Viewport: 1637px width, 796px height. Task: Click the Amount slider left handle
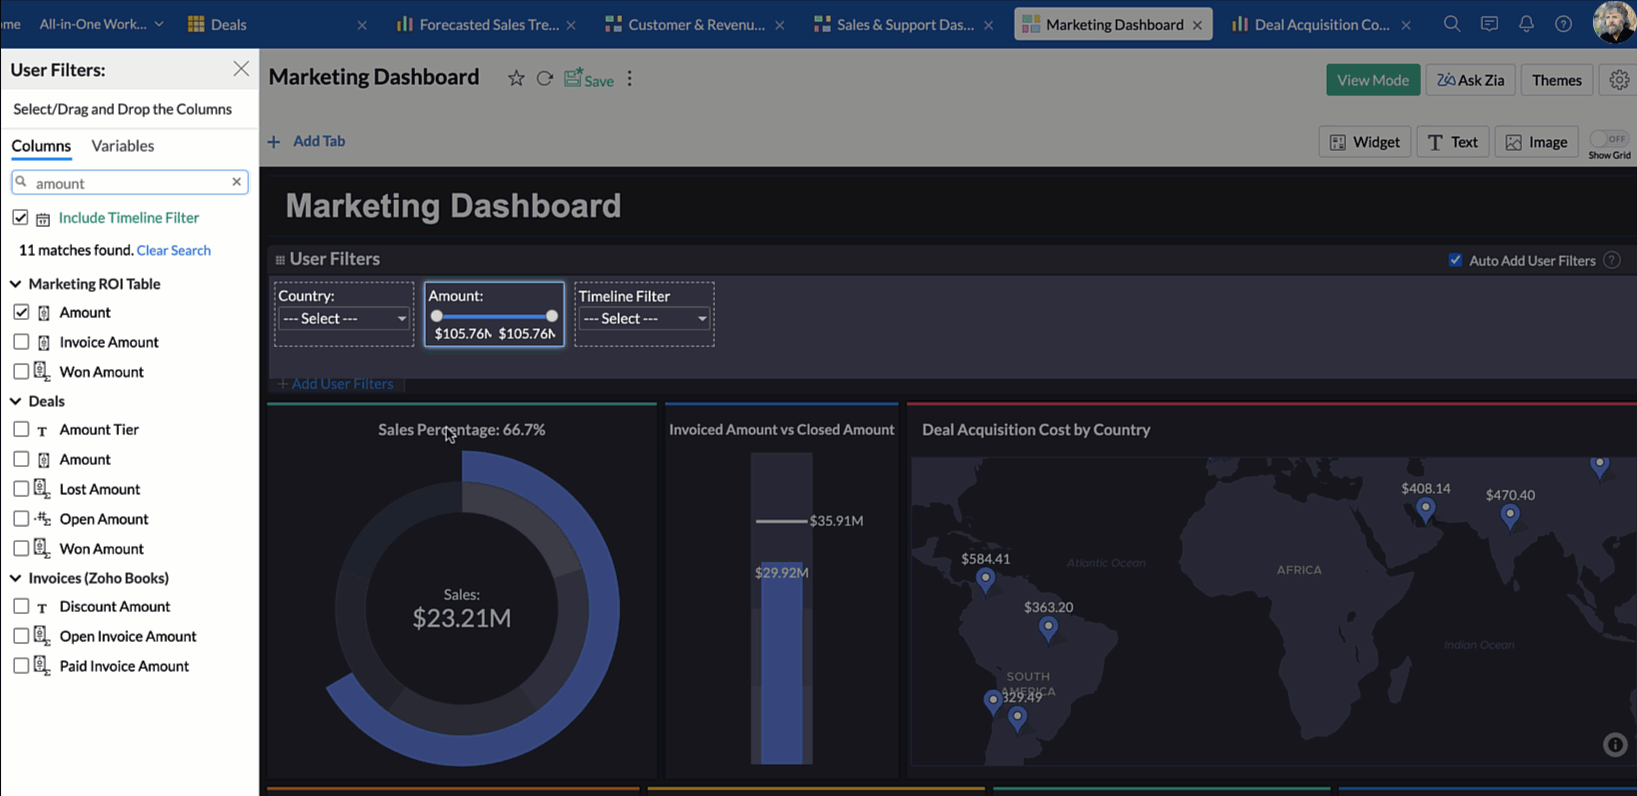pyautogui.click(x=437, y=316)
